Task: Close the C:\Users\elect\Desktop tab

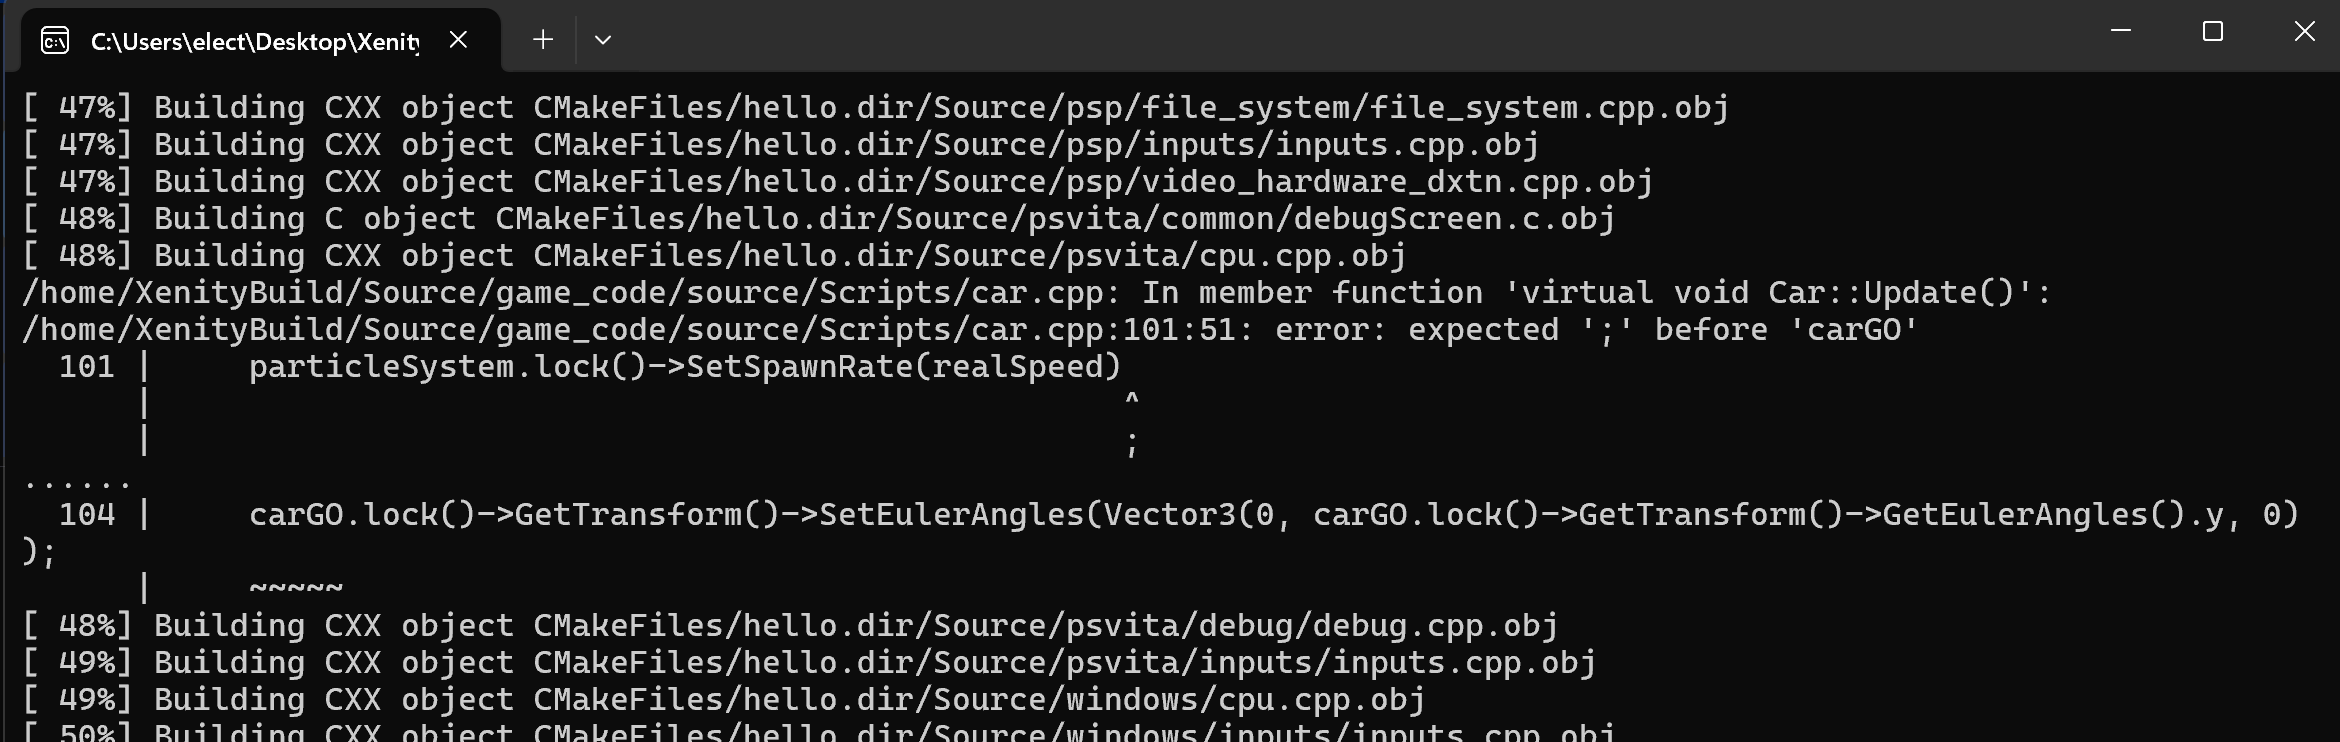Action: (x=458, y=39)
